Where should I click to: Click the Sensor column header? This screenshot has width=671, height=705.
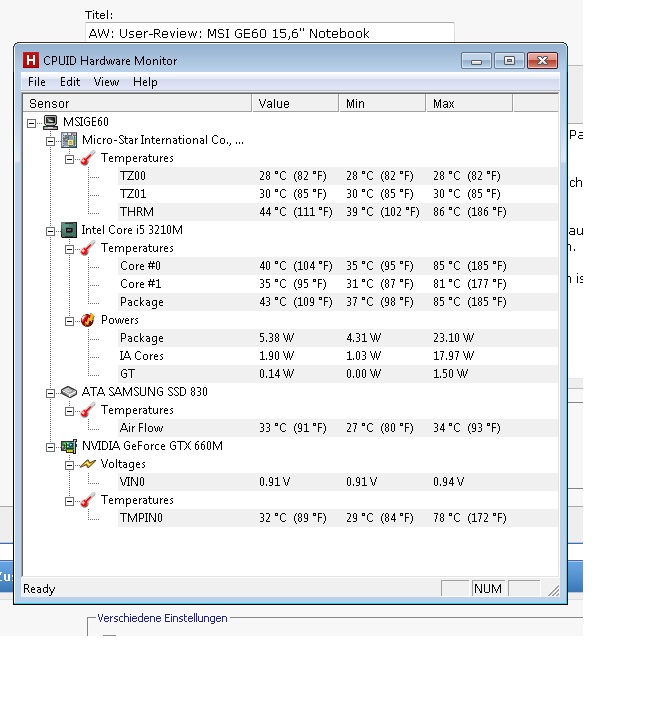(x=137, y=103)
